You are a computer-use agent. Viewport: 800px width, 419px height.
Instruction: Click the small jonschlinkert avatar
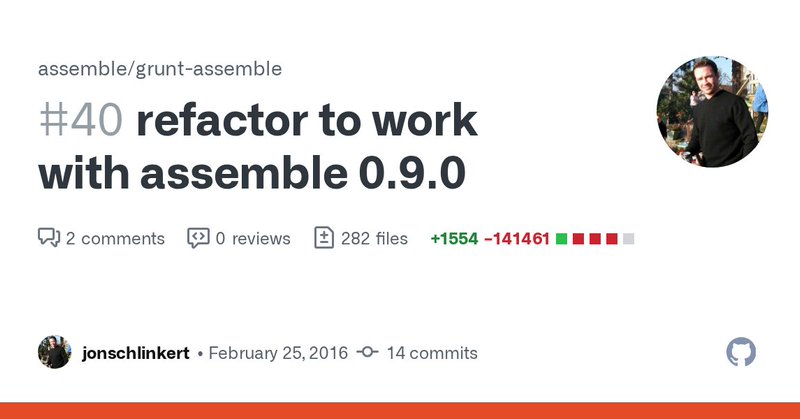pos(55,352)
